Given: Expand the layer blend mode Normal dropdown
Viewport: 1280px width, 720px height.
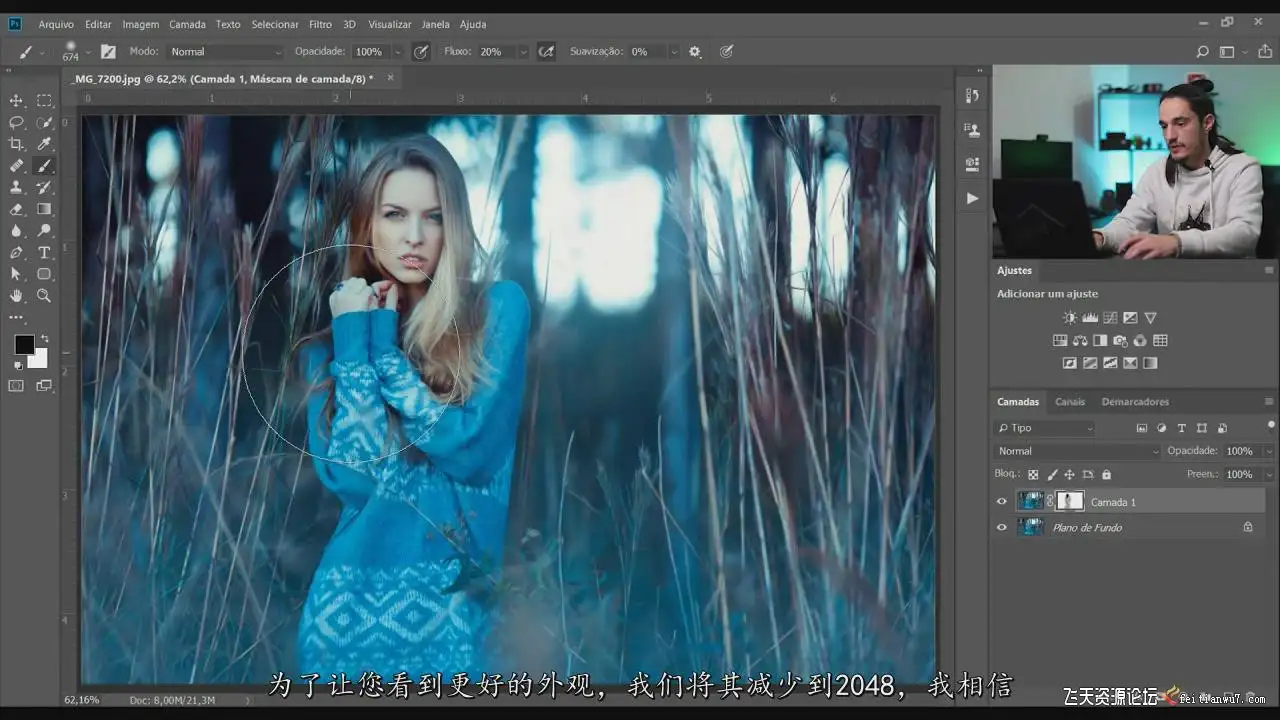Looking at the screenshot, I should 1076,451.
